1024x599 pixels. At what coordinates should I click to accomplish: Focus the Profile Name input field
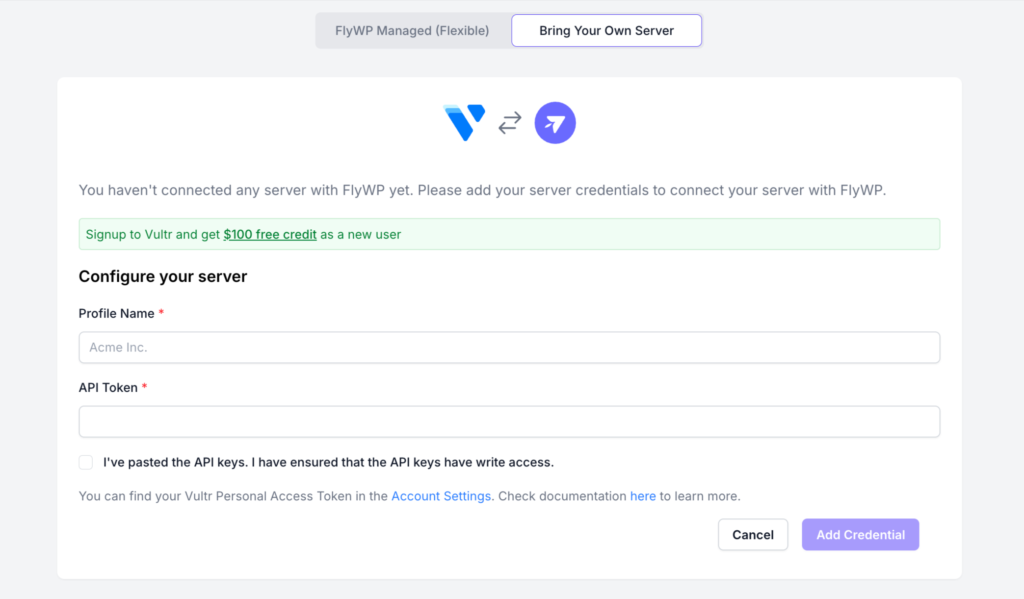pyautogui.click(x=509, y=348)
